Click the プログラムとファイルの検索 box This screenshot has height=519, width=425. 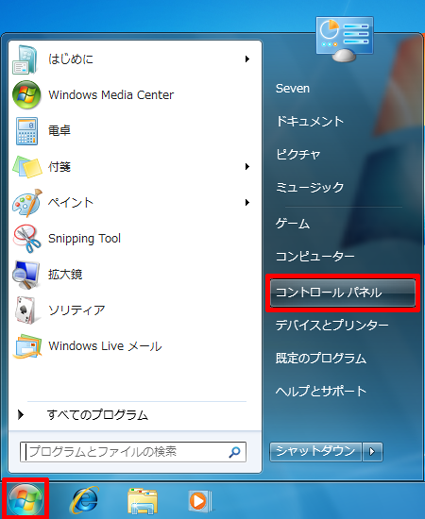(133, 452)
